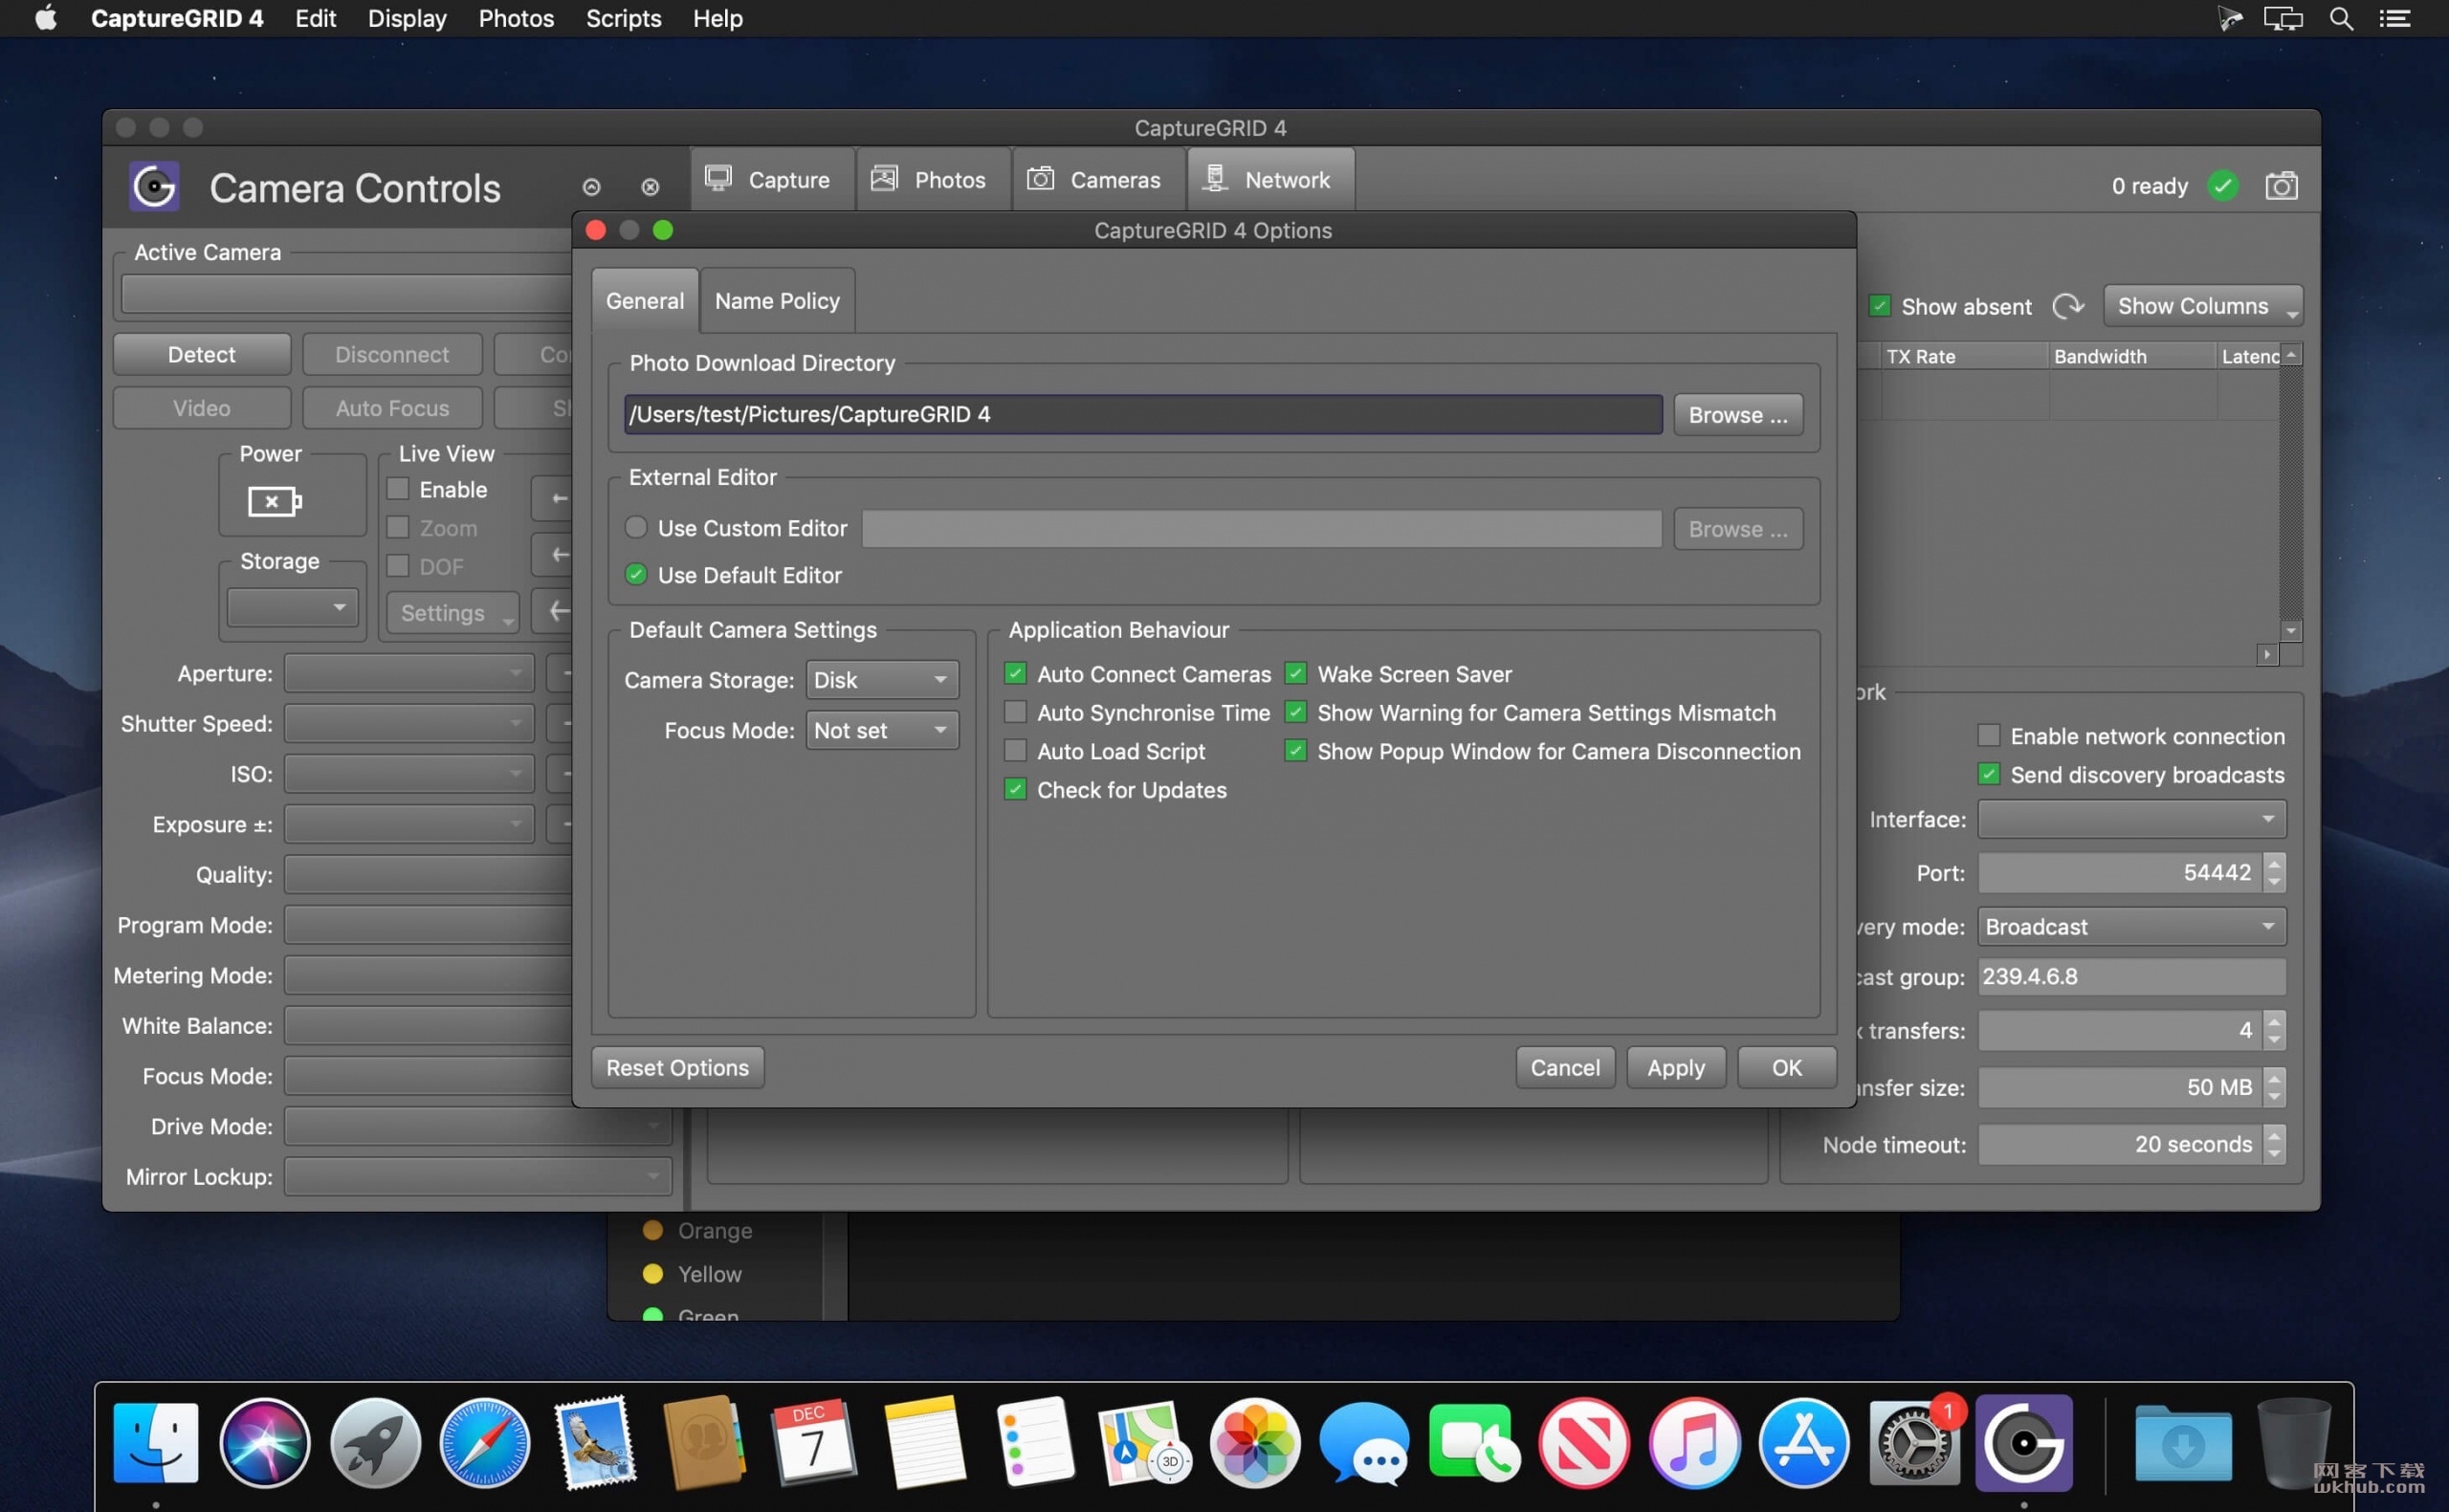Enable Live View checkbox
Screen dimensions: 2449x1512
pyautogui.click(x=398, y=489)
